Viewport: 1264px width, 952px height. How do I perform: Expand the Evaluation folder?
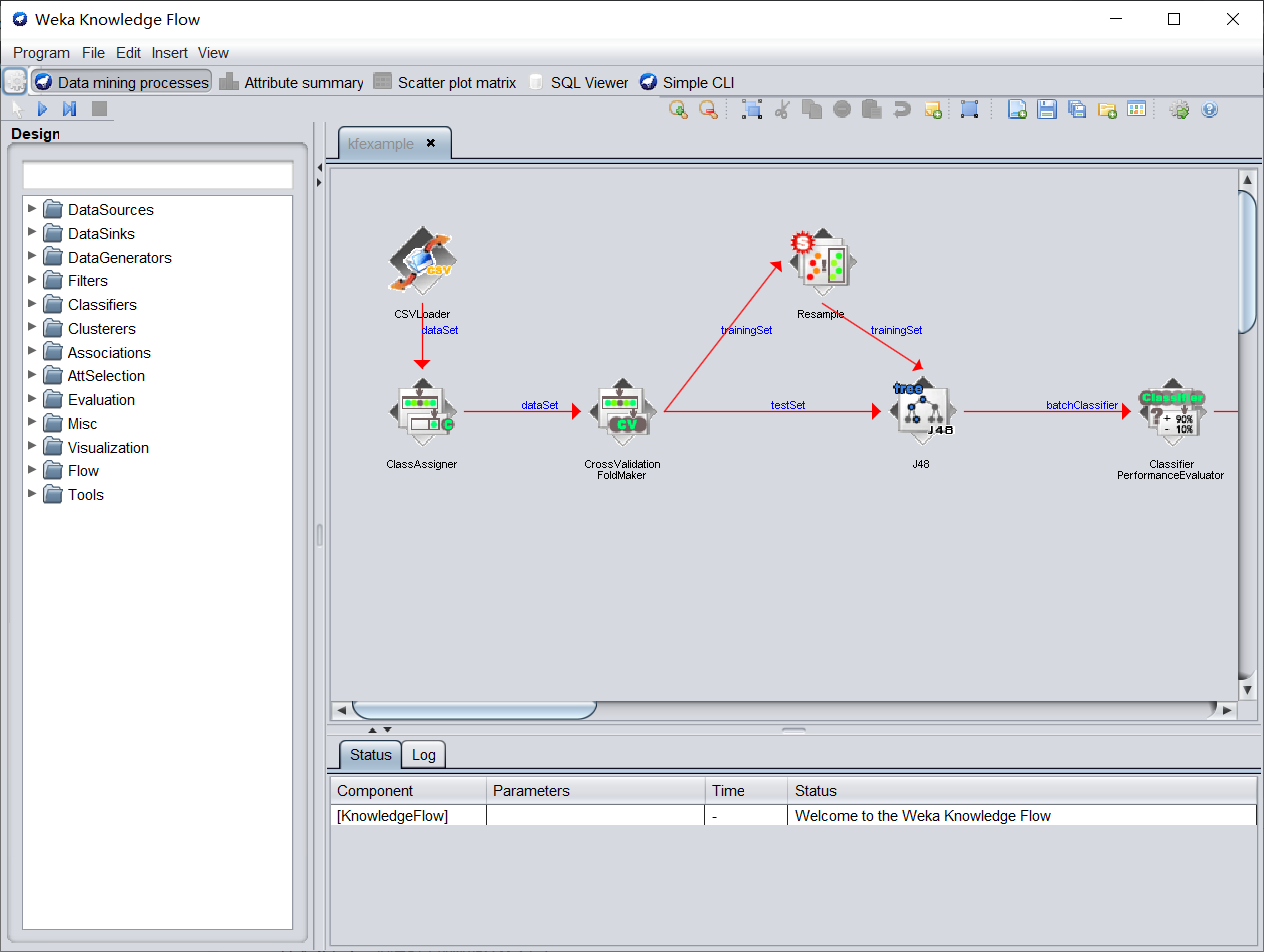(x=31, y=399)
